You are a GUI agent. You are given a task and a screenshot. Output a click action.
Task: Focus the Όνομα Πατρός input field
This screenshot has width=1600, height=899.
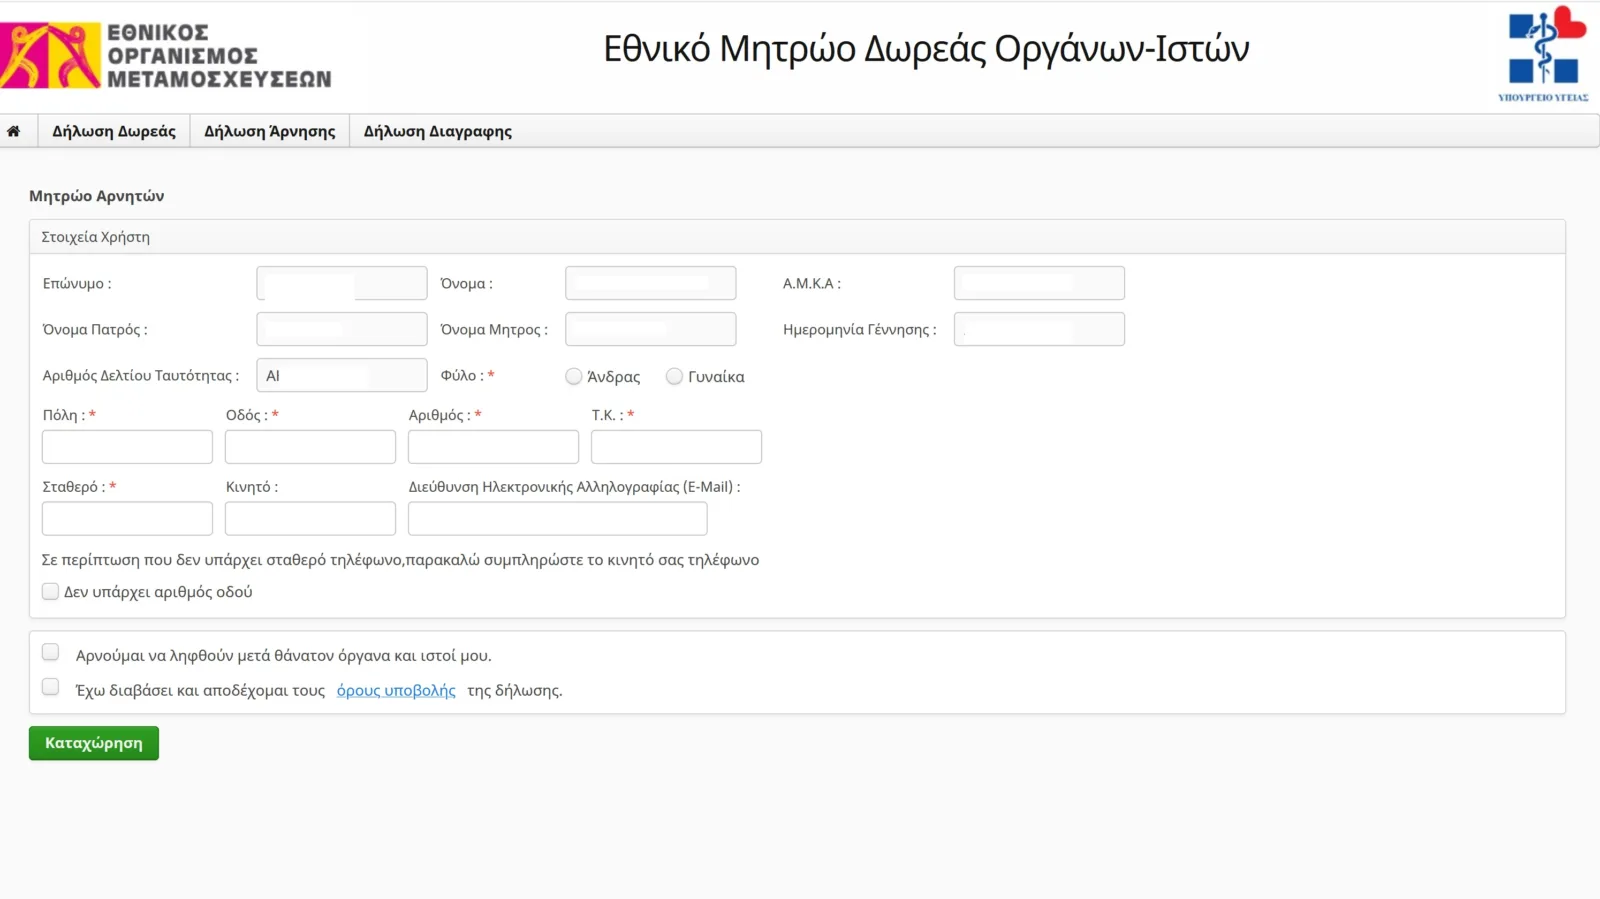click(x=342, y=329)
